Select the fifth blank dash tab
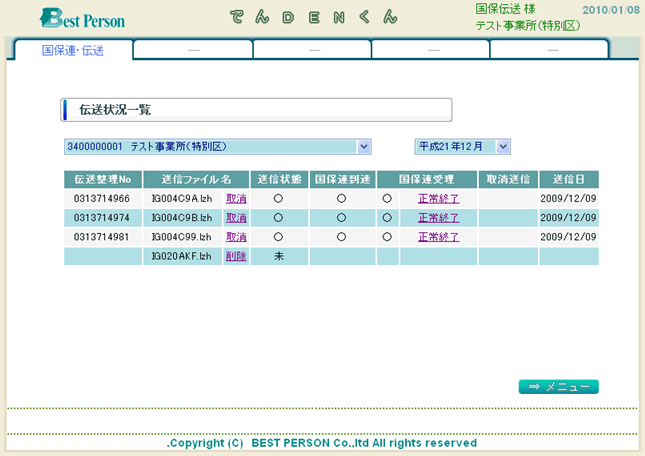 550,50
